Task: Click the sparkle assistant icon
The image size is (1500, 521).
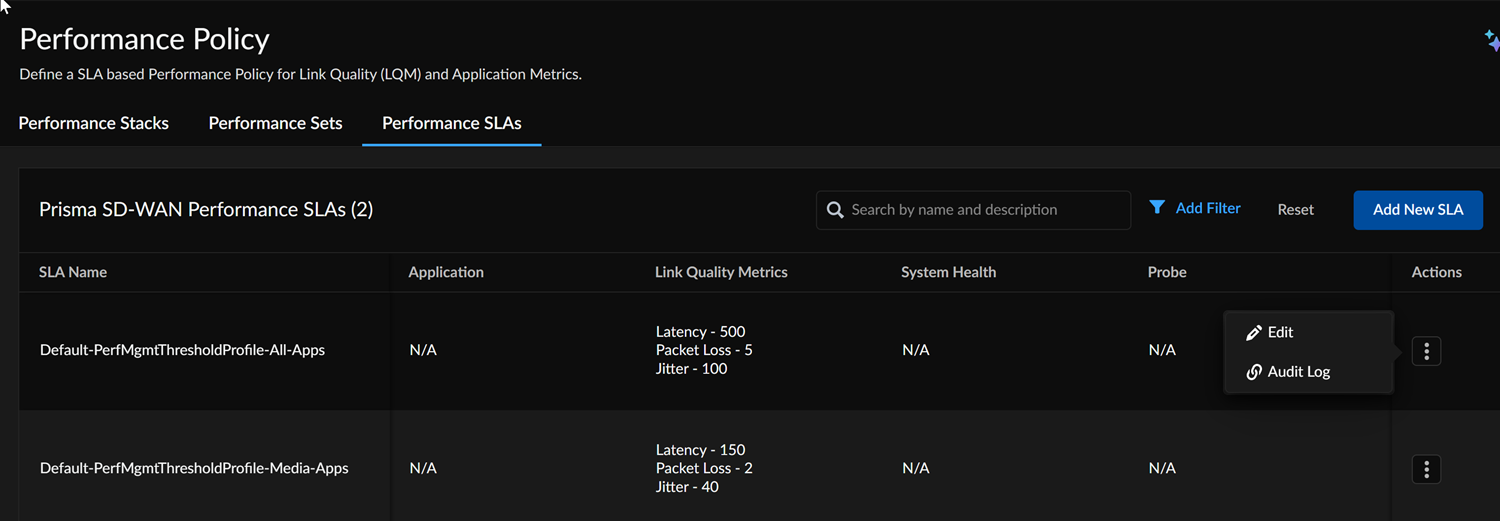Action: 1491,40
